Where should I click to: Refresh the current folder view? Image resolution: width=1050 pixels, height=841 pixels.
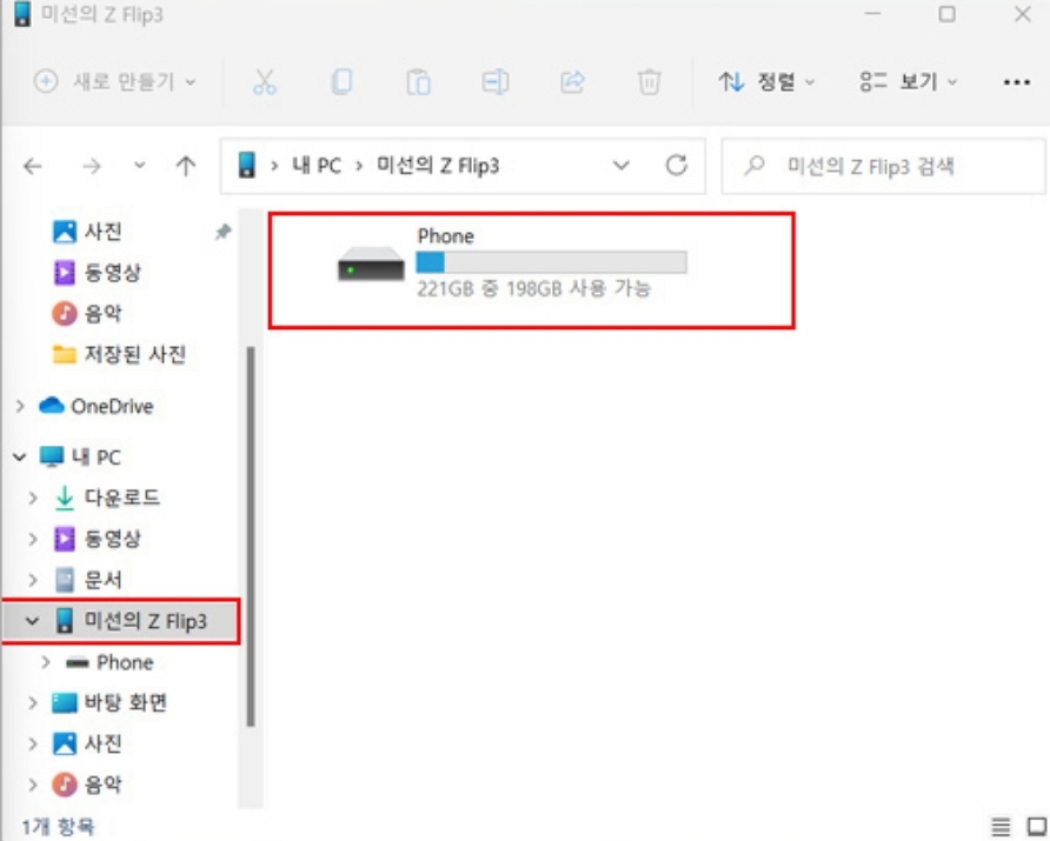tap(676, 165)
